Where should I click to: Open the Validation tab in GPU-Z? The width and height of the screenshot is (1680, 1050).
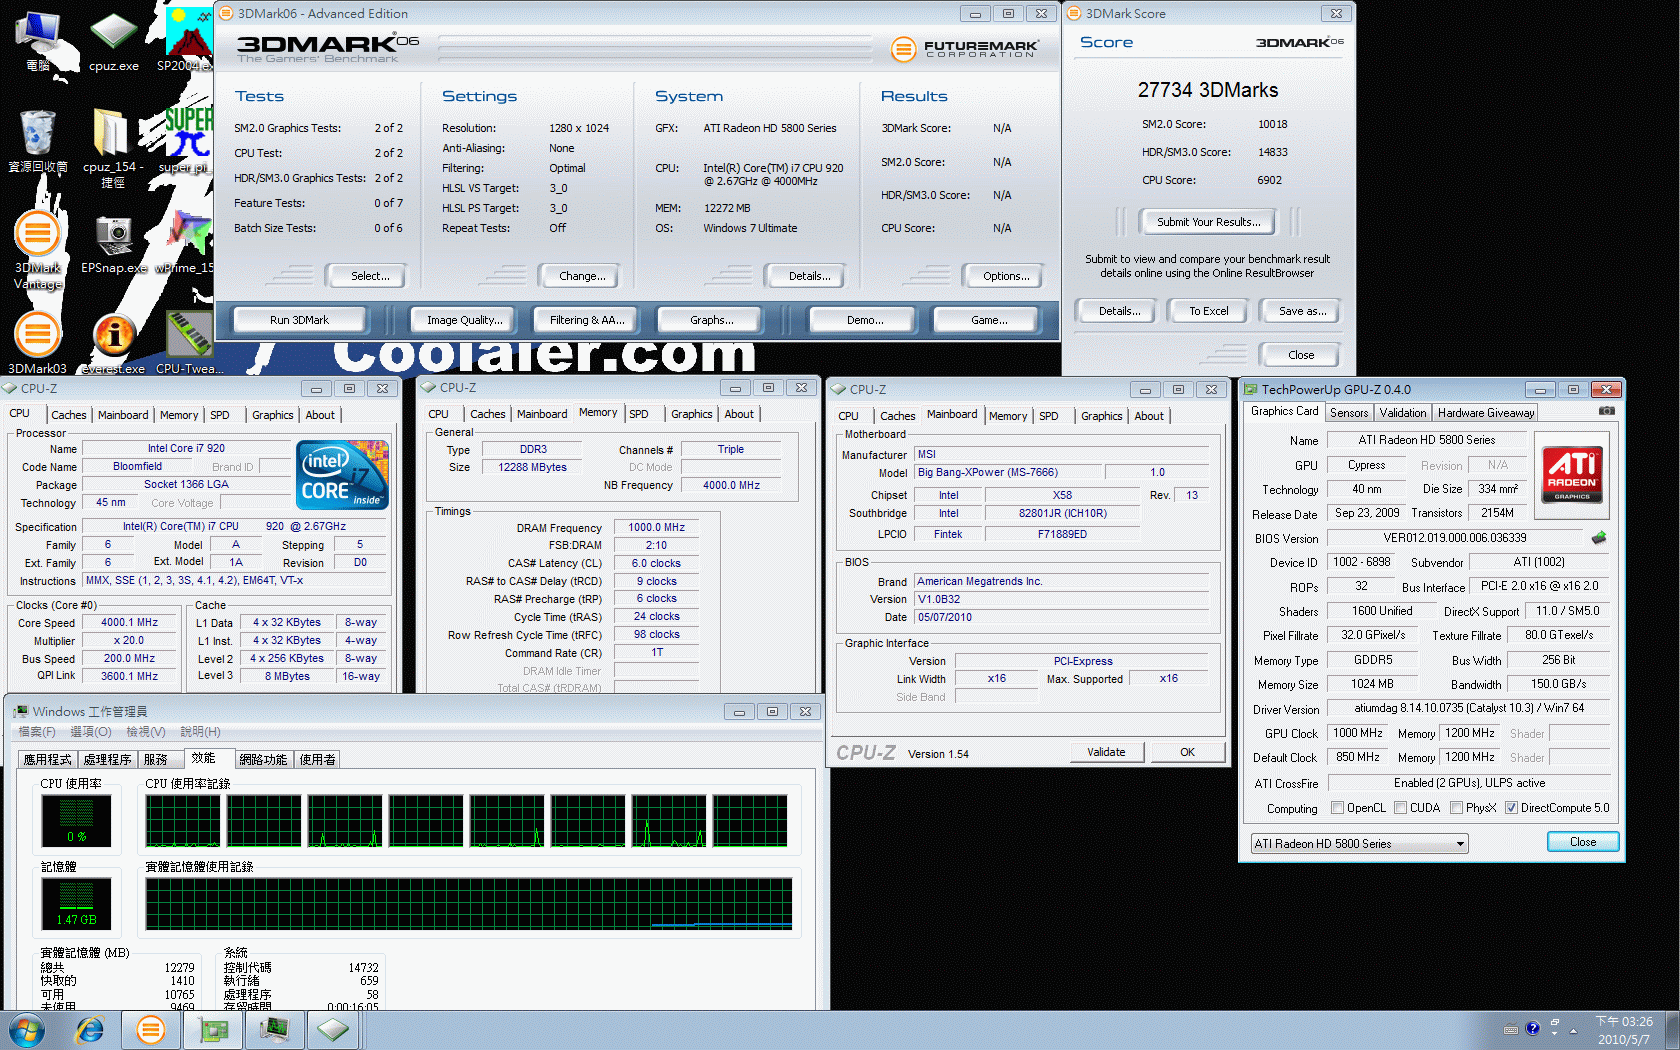coord(1403,413)
